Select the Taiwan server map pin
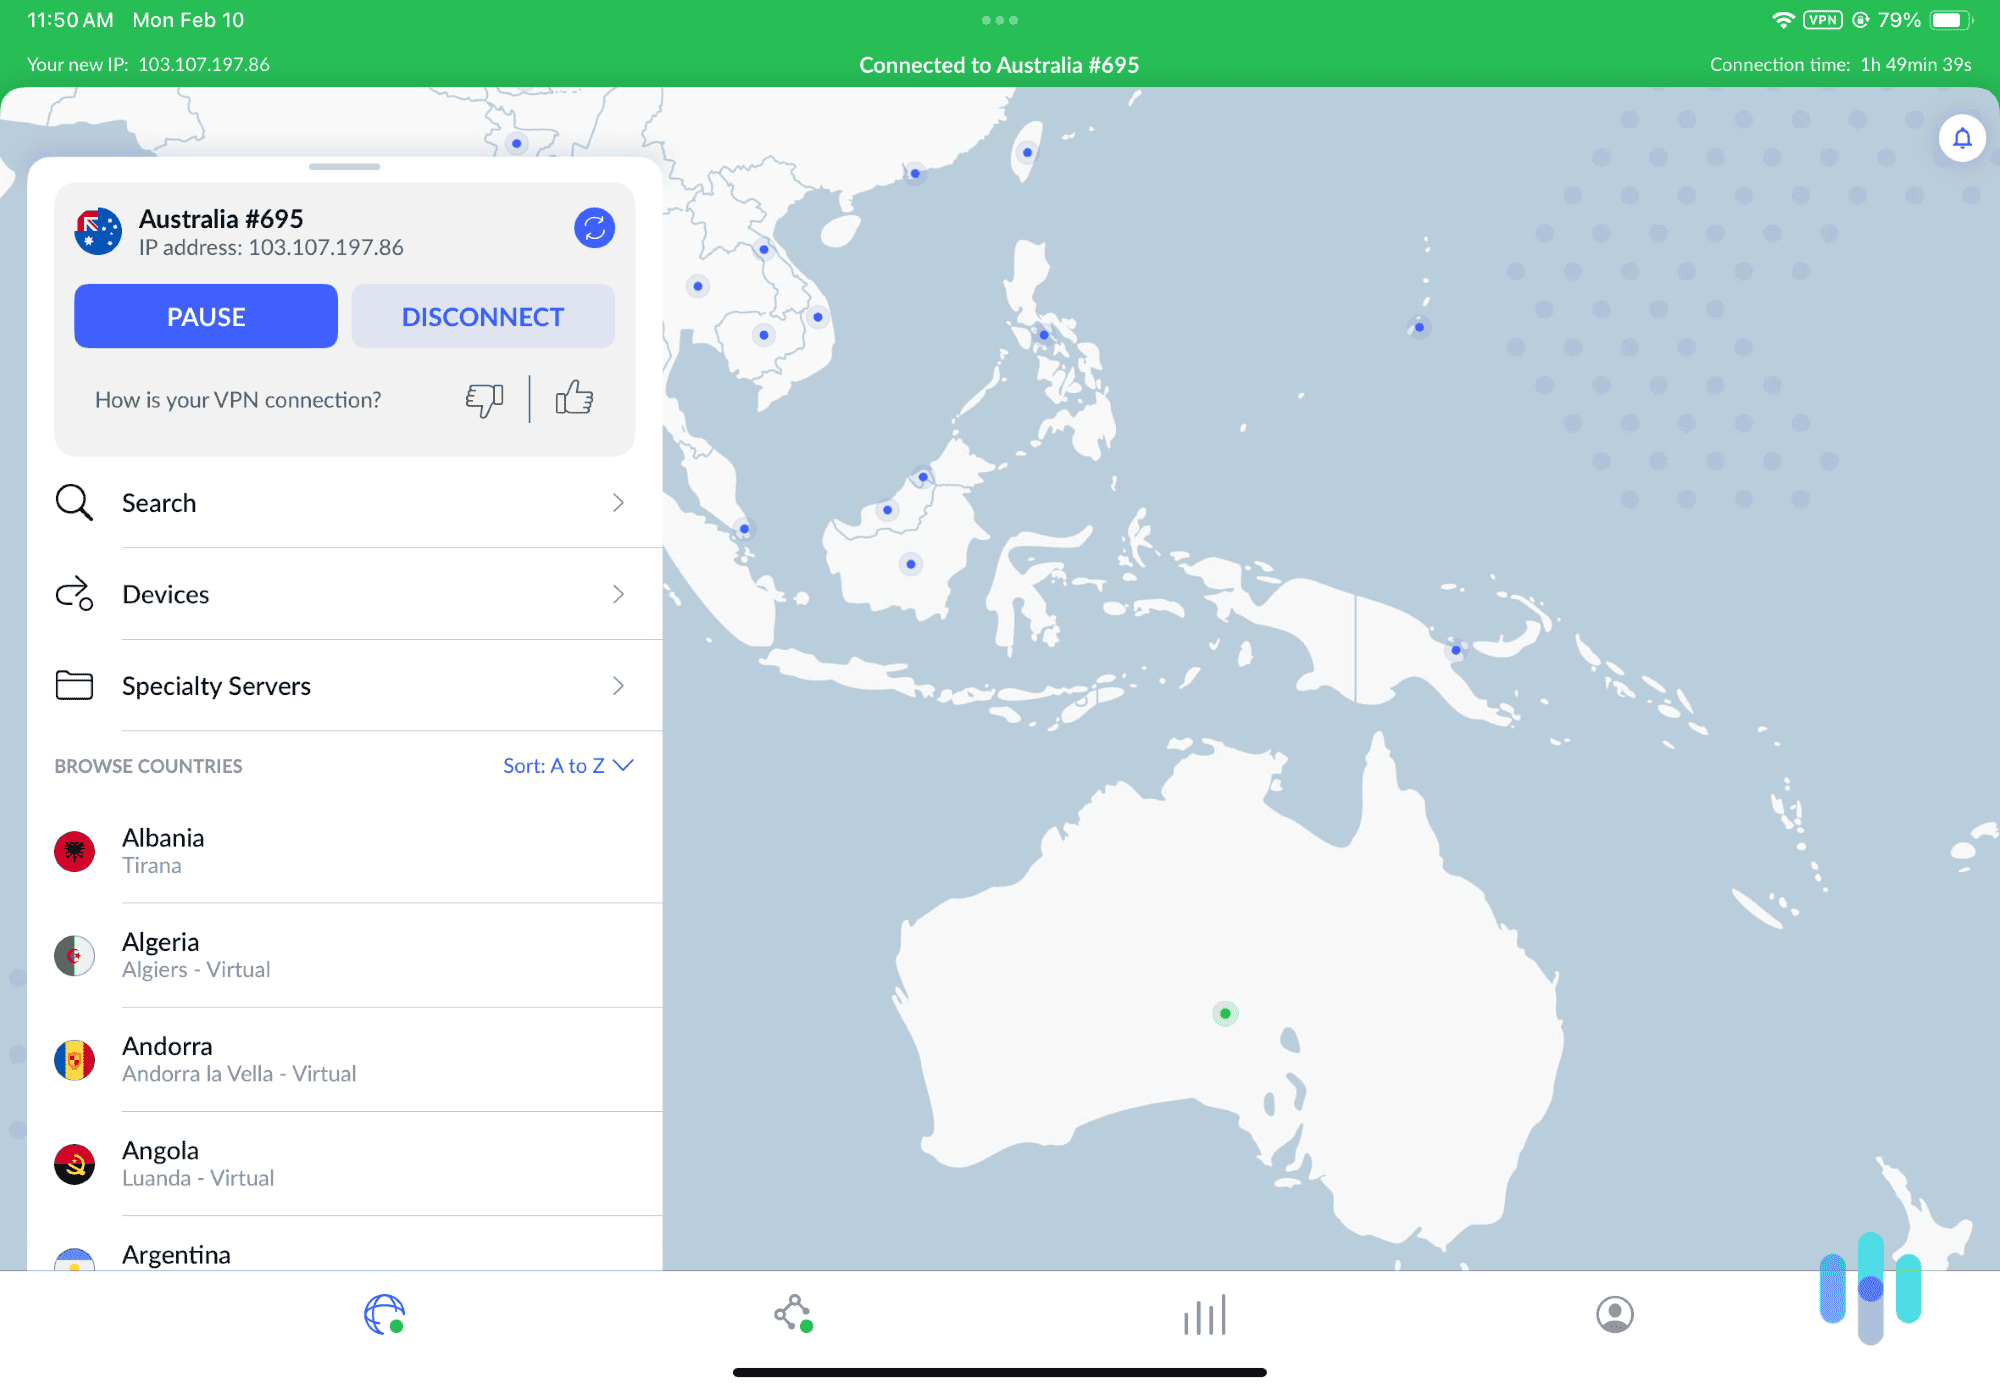 (1027, 153)
